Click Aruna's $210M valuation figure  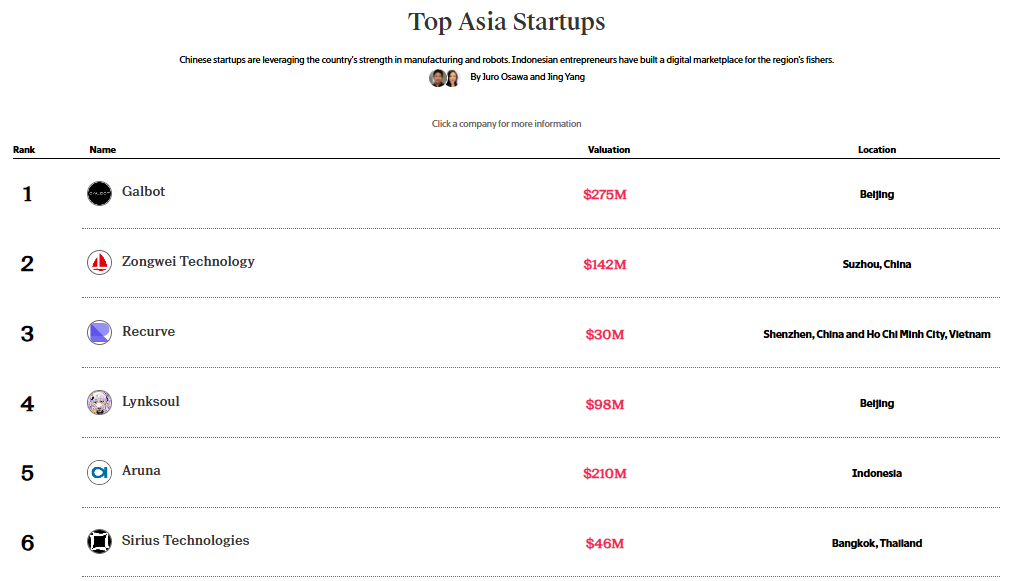click(x=605, y=473)
